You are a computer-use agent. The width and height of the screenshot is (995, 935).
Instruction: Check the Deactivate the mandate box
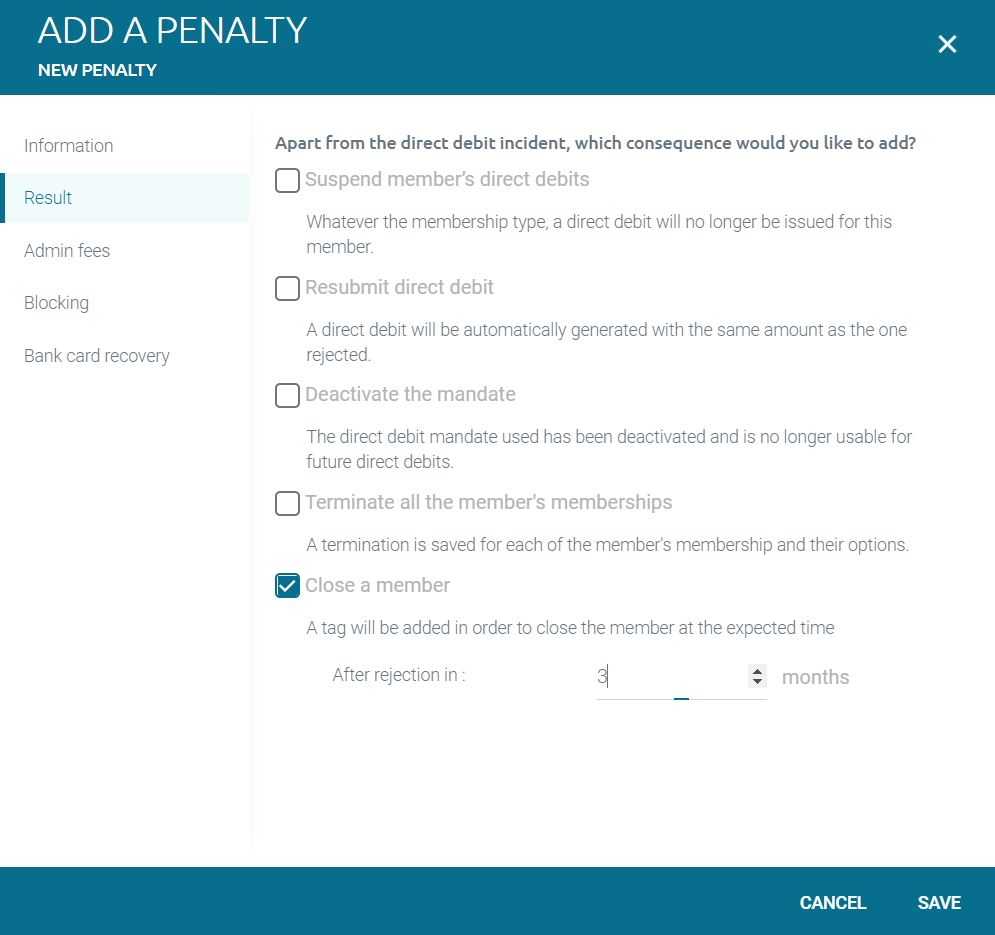[287, 395]
